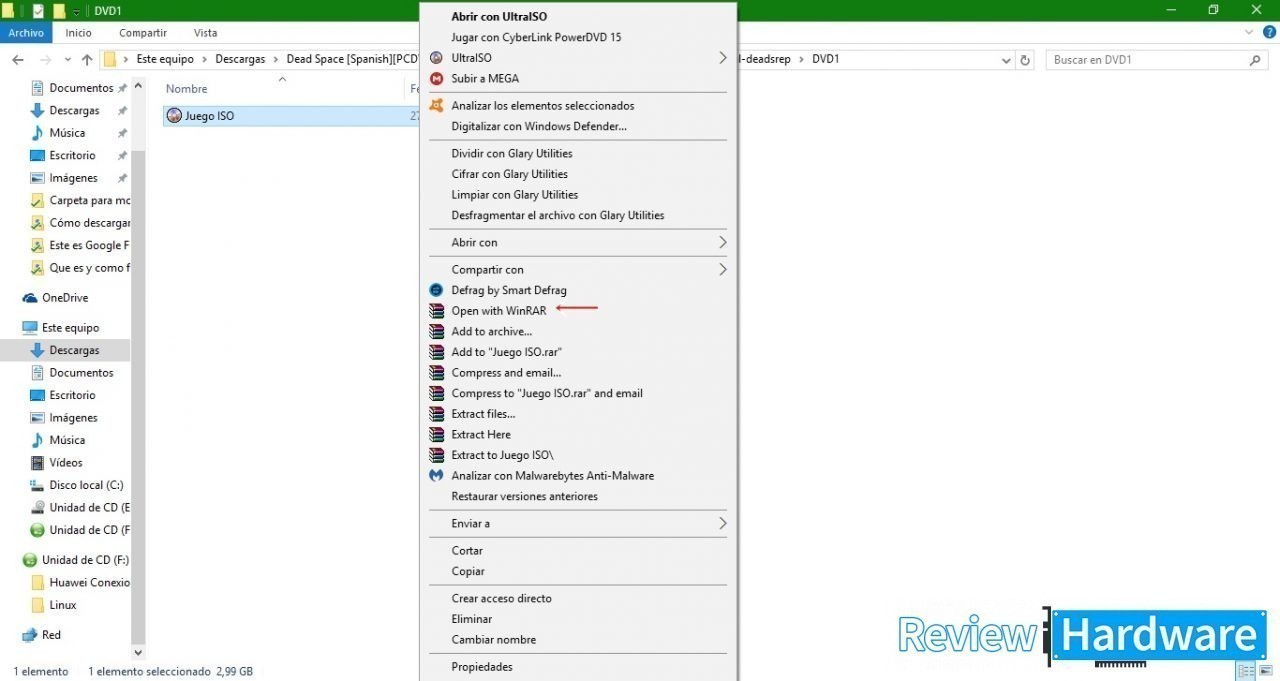Click the refresh button by address bar

(x=1025, y=60)
